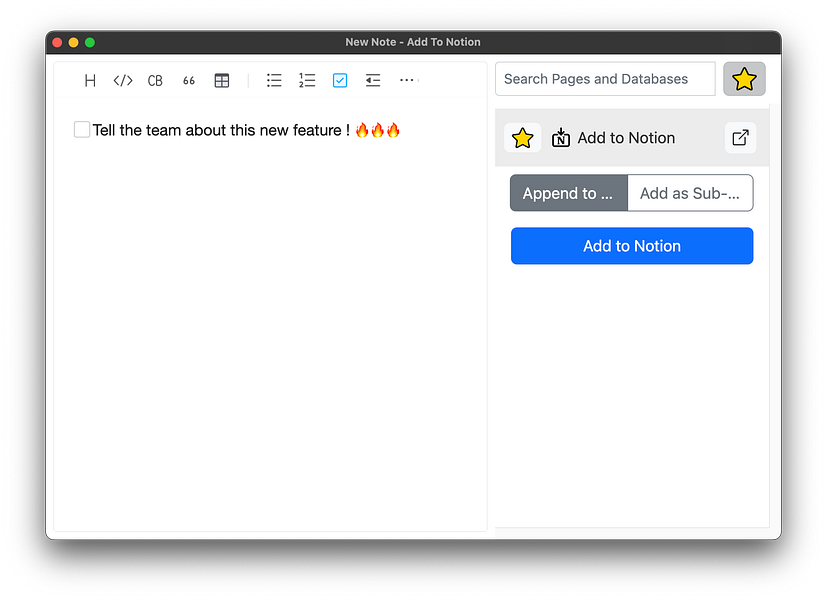827x600 pixels.
Task: Insert a quote using the 66 icon
Action: pyautogui.click(x=188, y=80)
